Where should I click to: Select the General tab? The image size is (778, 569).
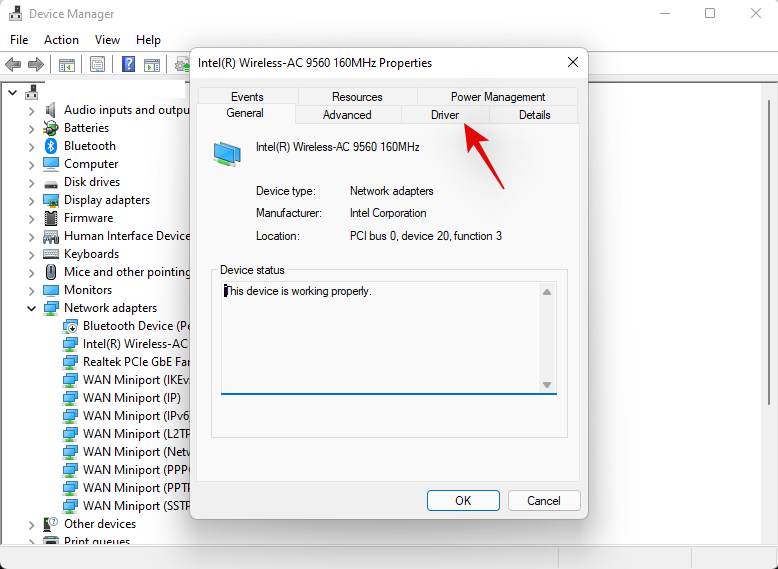pyautogui.click(x=245, y=113)
